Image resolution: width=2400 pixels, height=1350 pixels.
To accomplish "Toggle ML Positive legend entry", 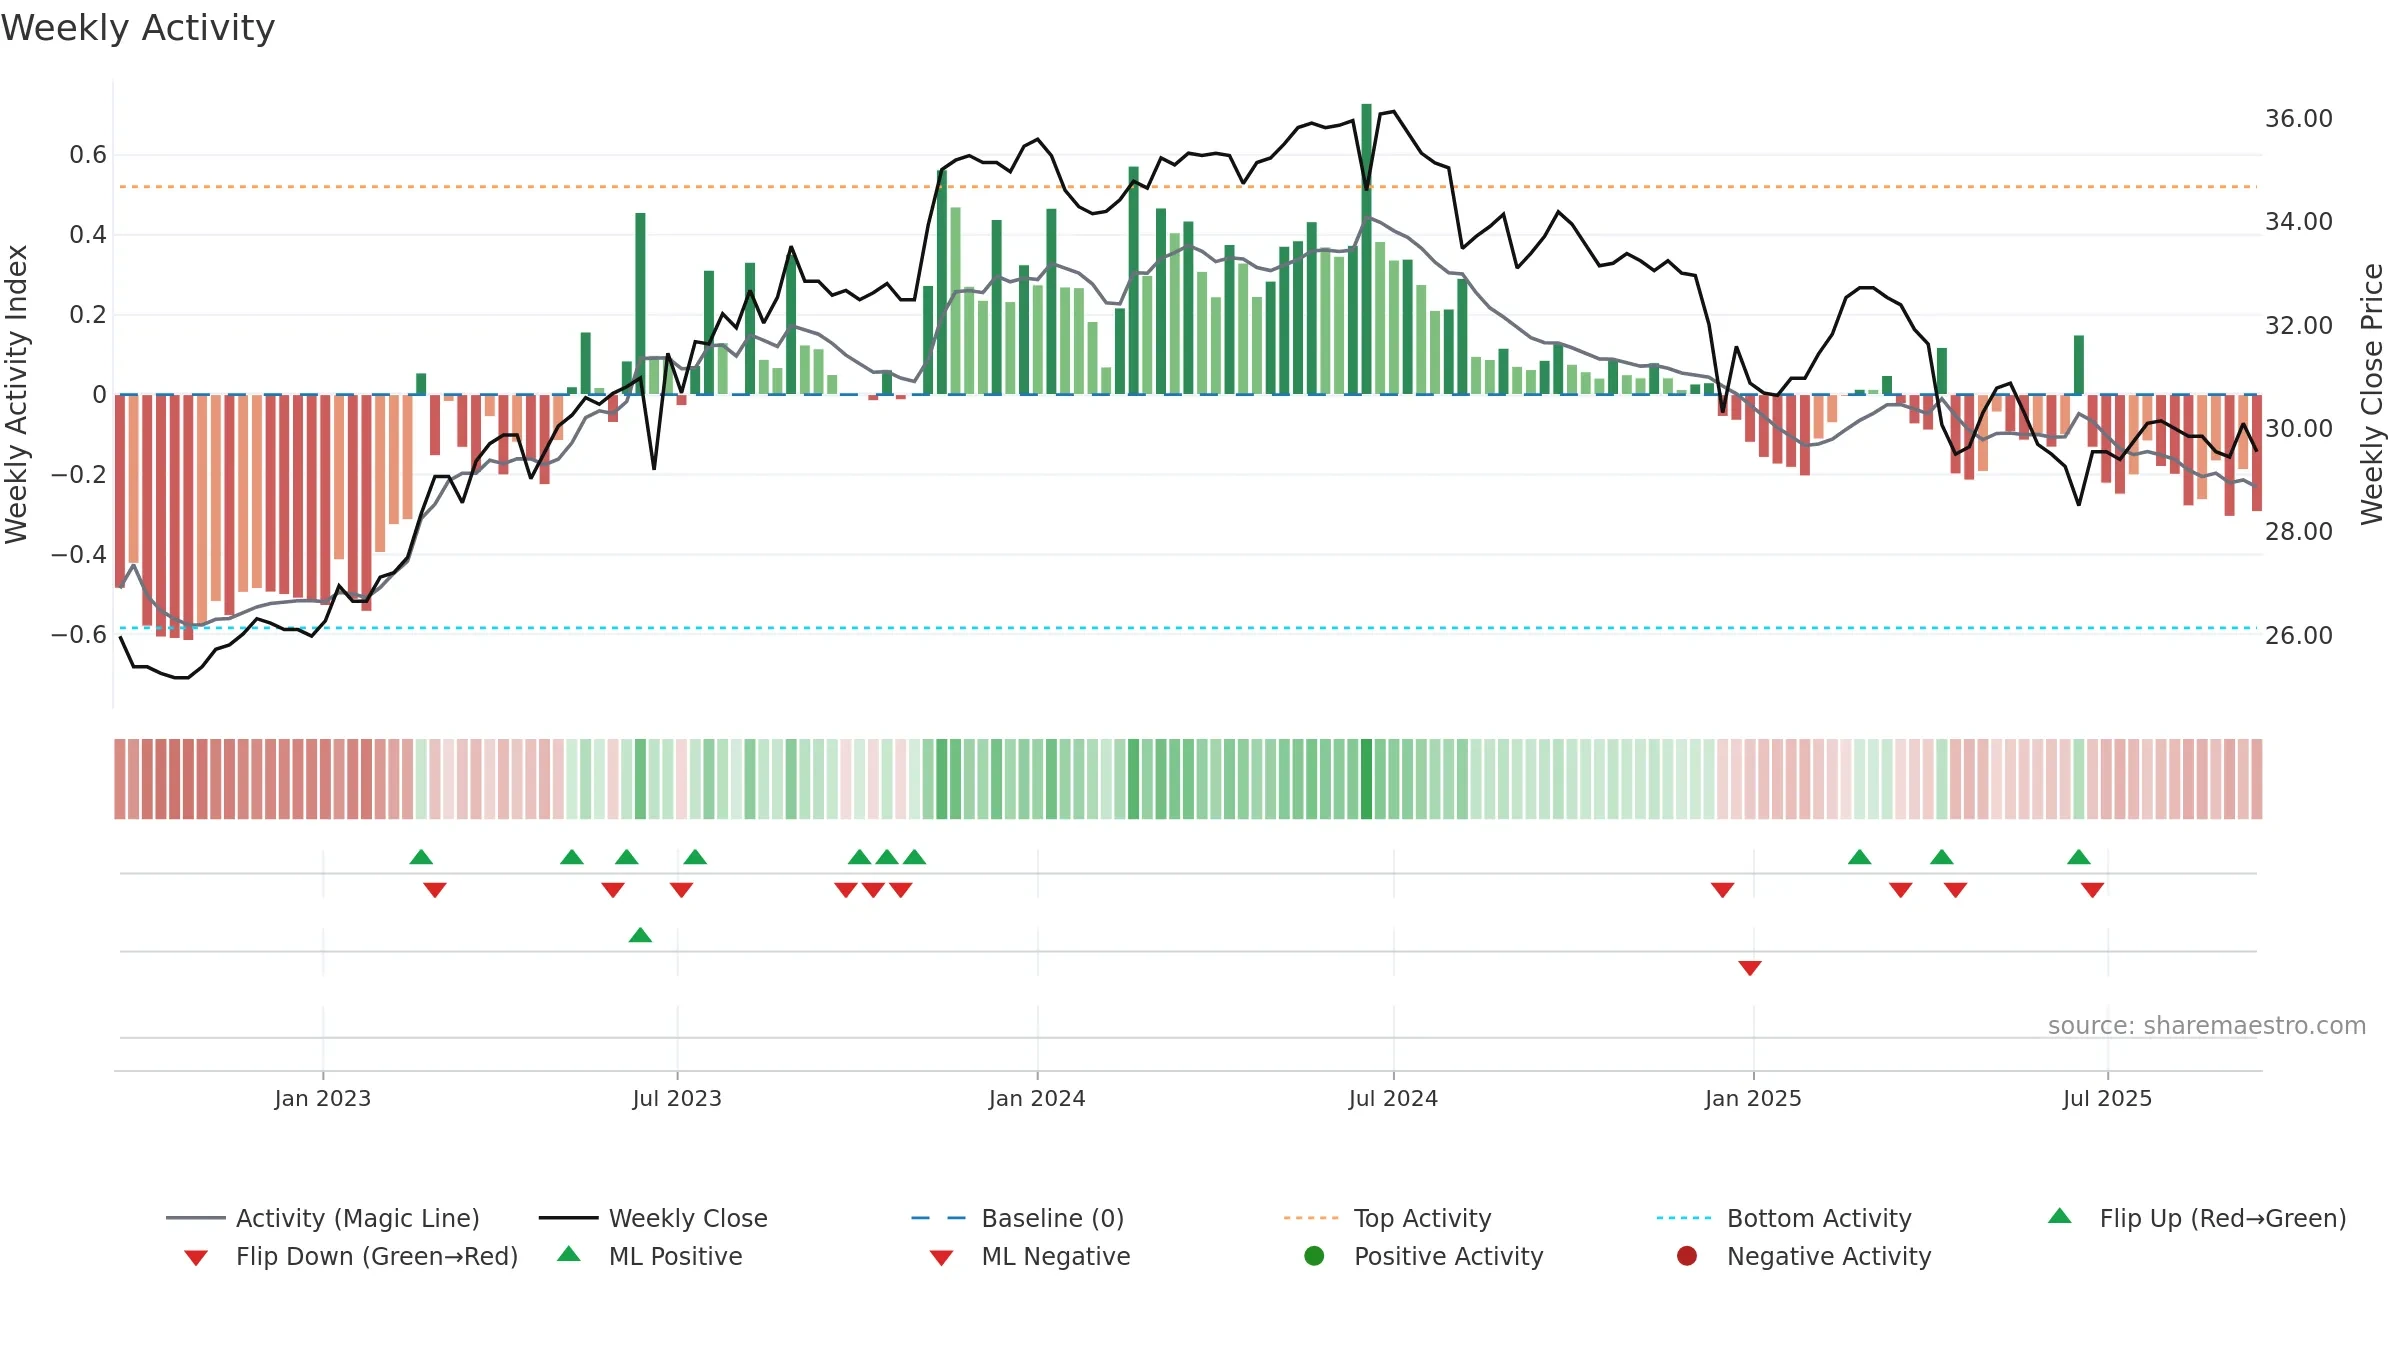I will (650, 1256).
